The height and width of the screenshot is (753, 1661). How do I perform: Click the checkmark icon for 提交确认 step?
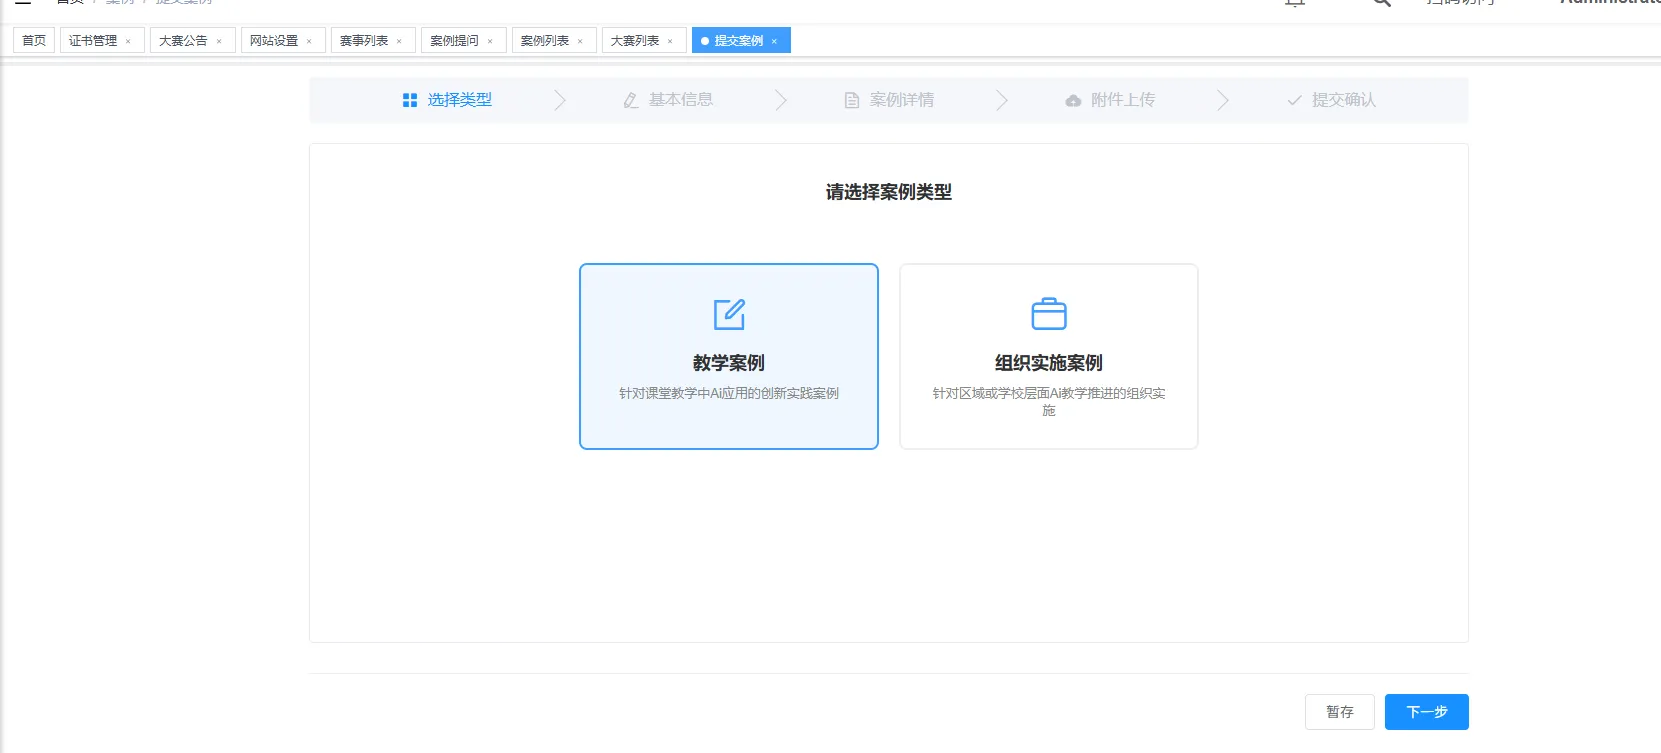(1294, 100)
